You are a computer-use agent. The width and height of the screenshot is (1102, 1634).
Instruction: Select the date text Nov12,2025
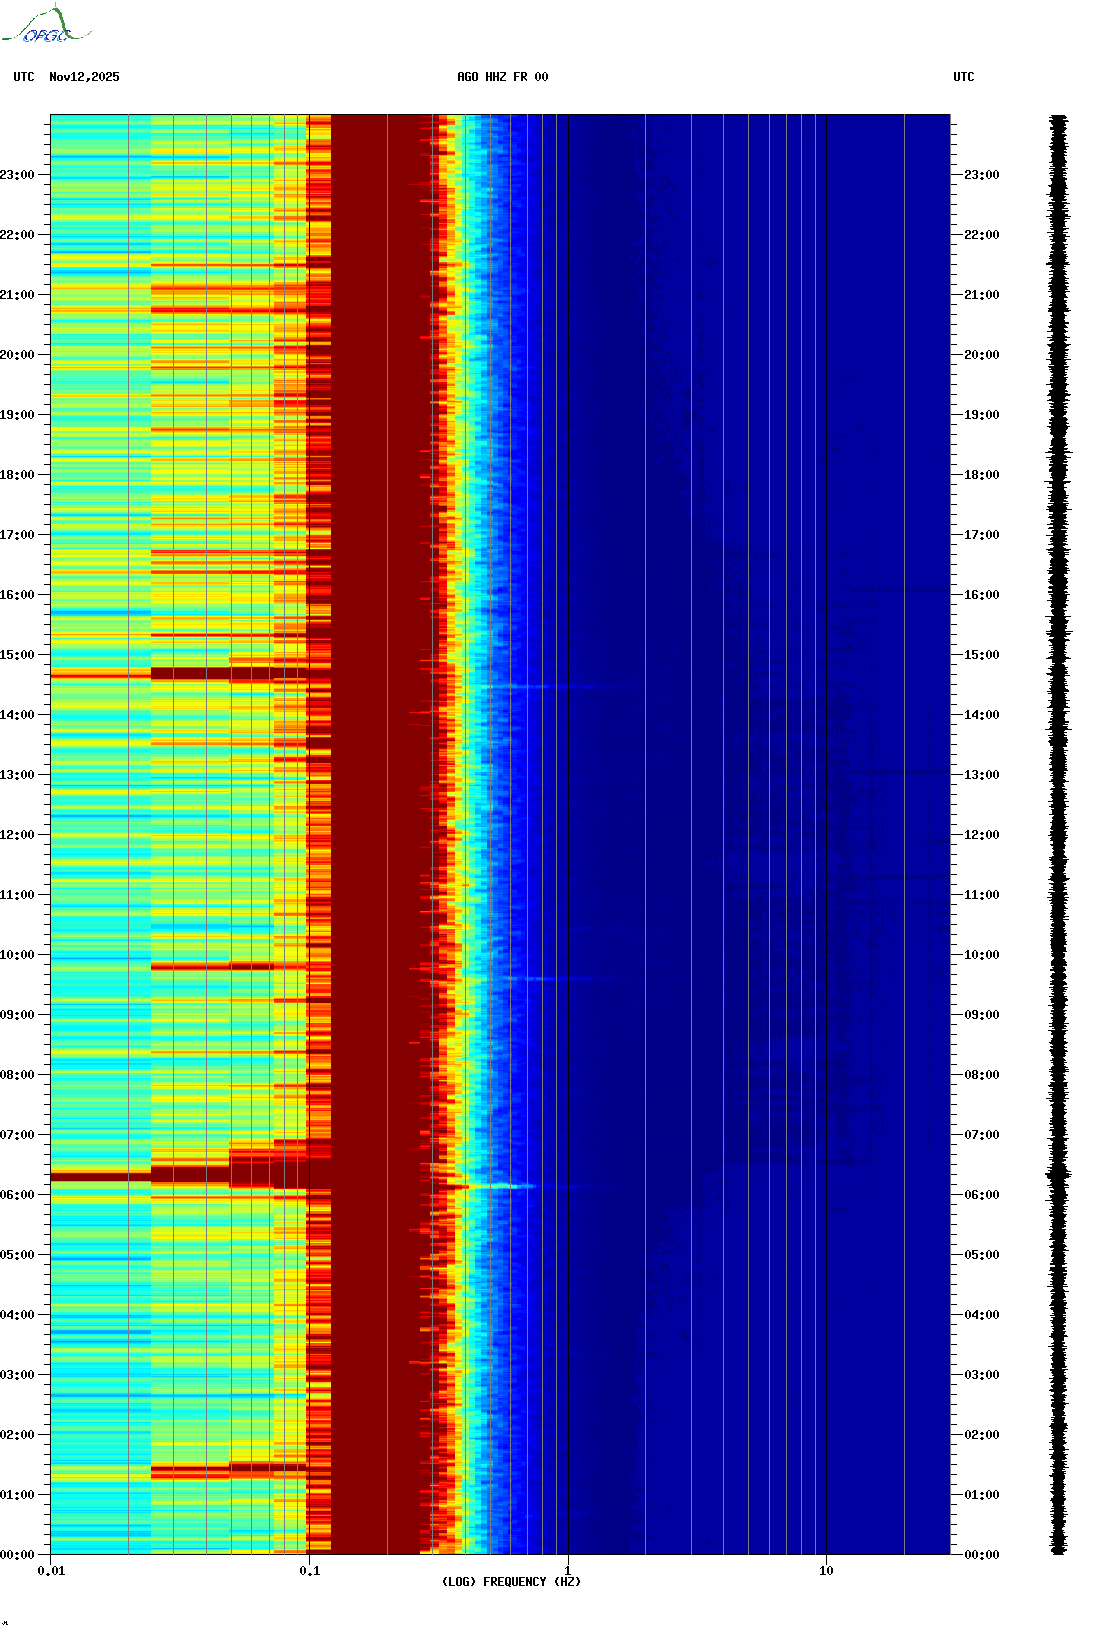[84, 77]
